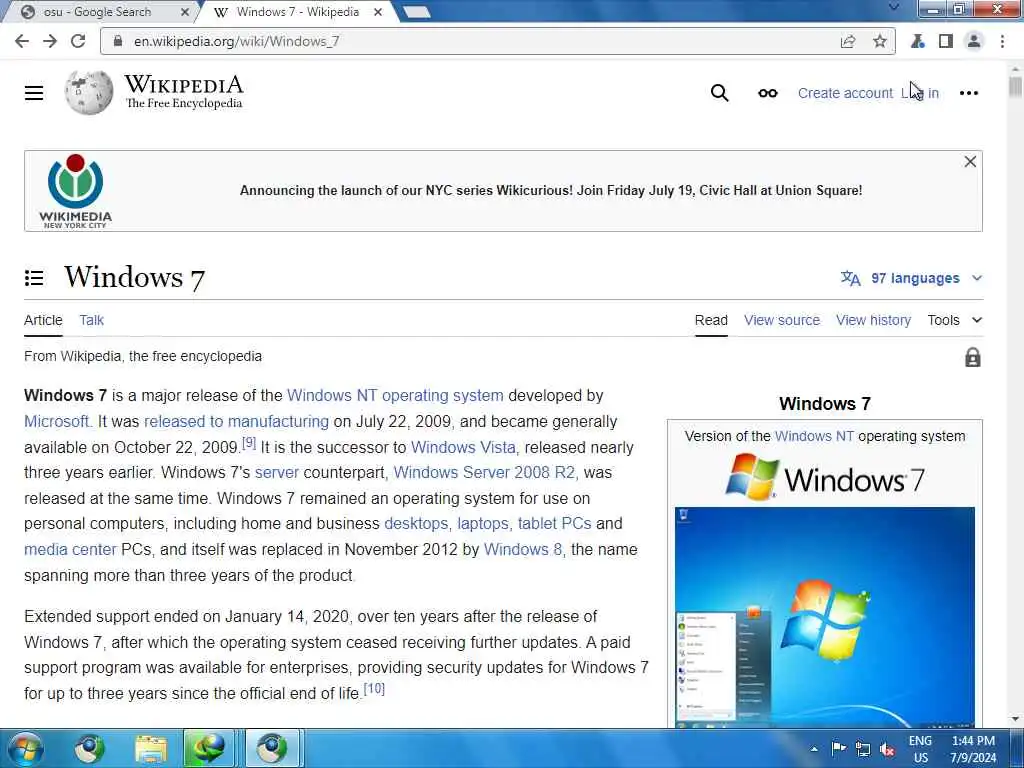Click the page protection padlock icon
The image size is (1024, 768).
point(972,357)
